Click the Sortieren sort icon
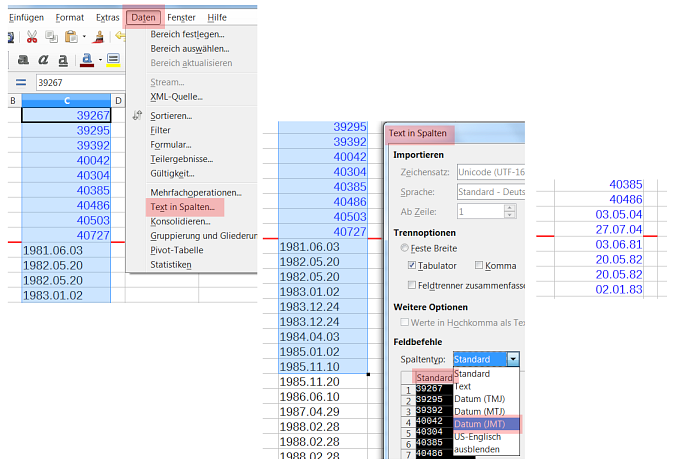The height and width of the screenshot is (468, 675). pos(137,115)
